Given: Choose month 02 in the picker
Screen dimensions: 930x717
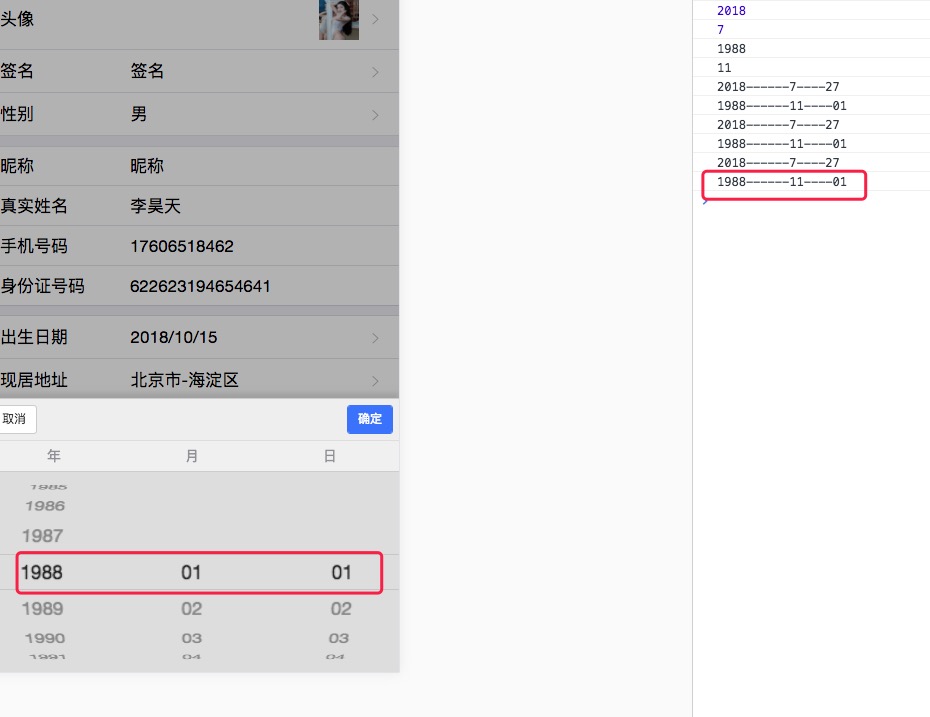Looking at the screenshot, I should (191, 609).
